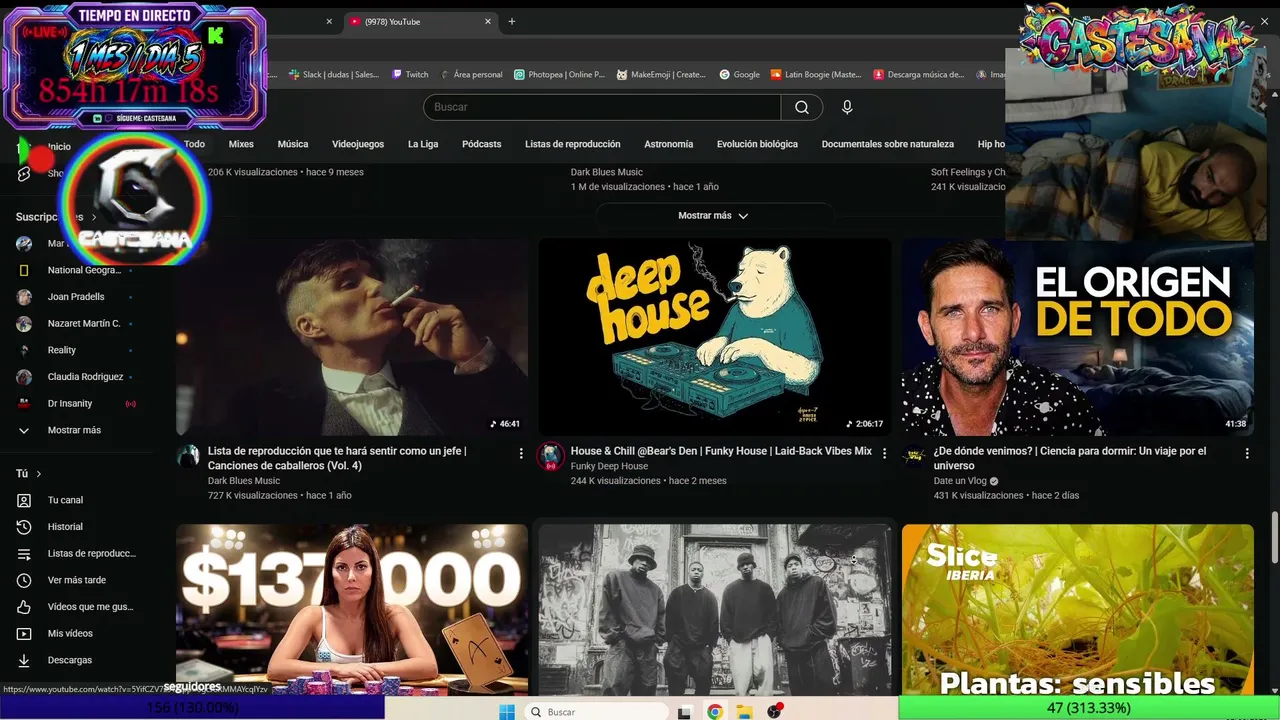Open the Photopea bookmark

pyautogui.click(x=560, y=75)
